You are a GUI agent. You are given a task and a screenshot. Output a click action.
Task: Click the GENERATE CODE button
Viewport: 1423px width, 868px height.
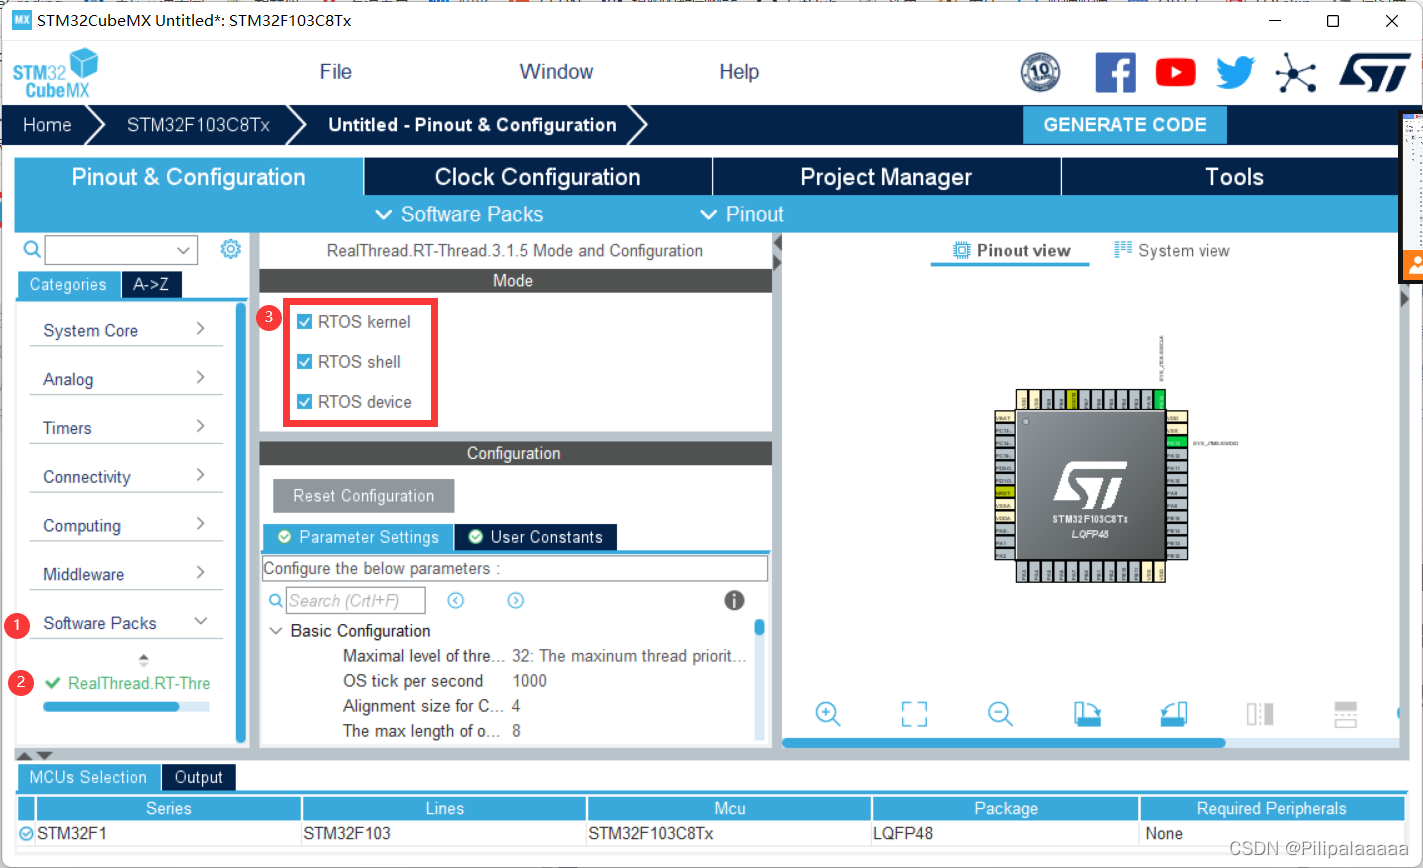(x=1125, y=125)
